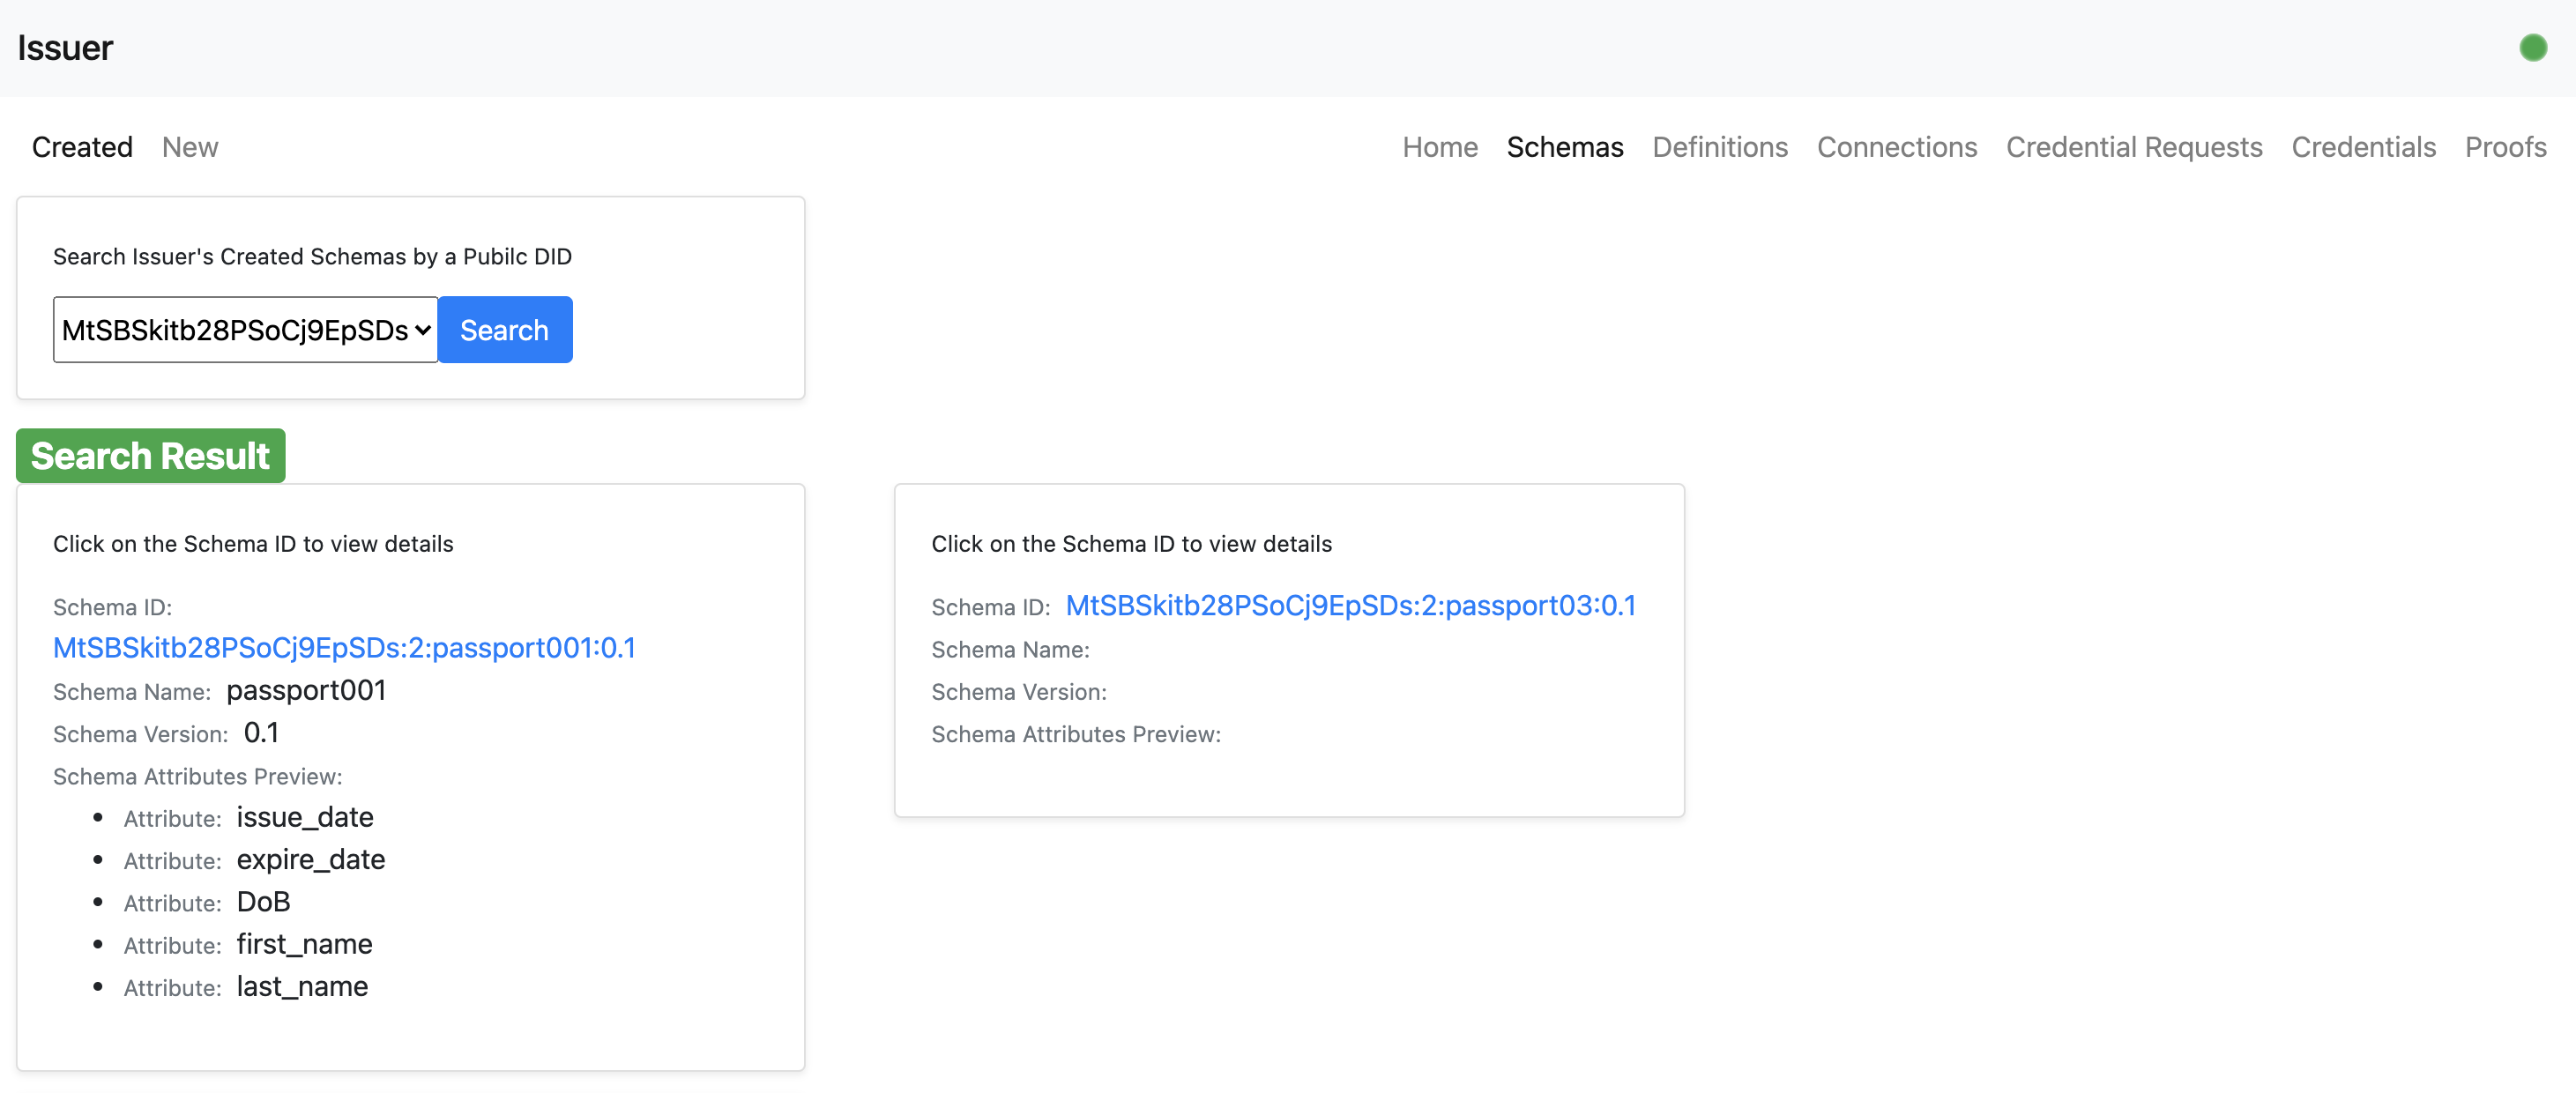The width and height of the screenshot is (2576, 1093).
Task: Click the last_name attribute entry
Action: tap(302, 986)
